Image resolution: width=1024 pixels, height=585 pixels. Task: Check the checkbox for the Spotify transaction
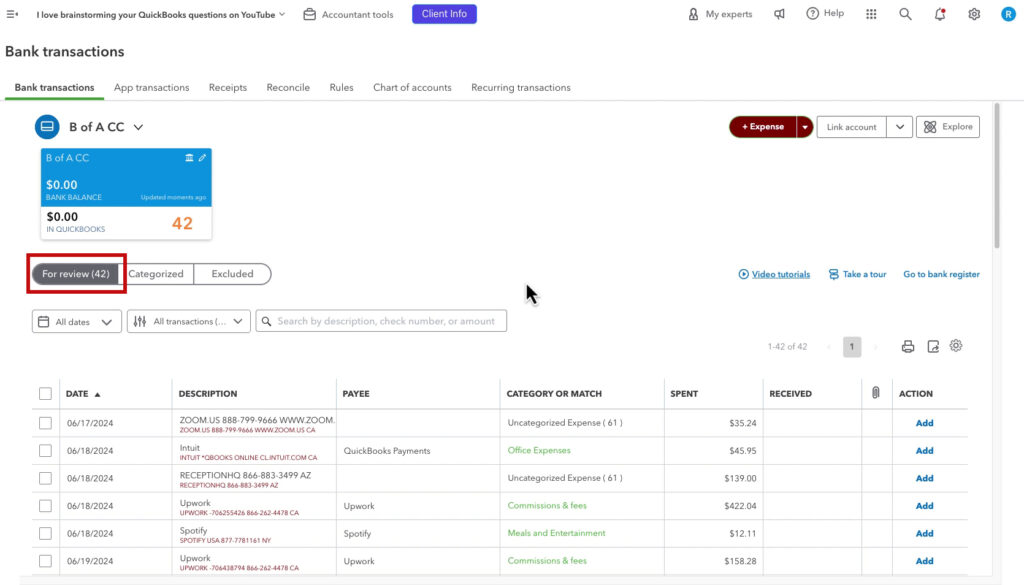coord(45,533)
